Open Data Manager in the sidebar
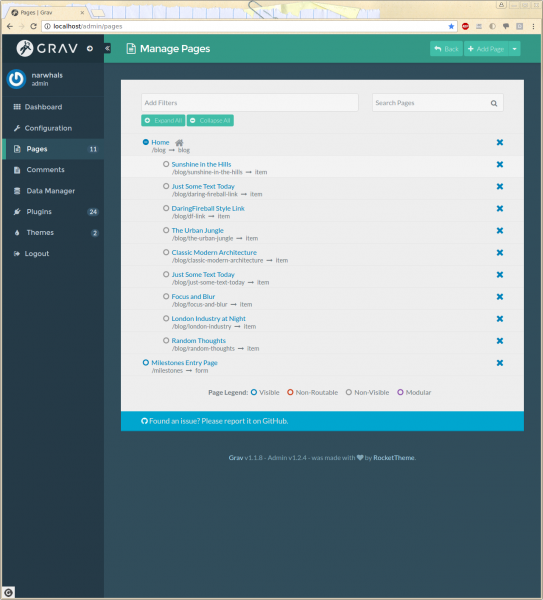 click(53, 191)
